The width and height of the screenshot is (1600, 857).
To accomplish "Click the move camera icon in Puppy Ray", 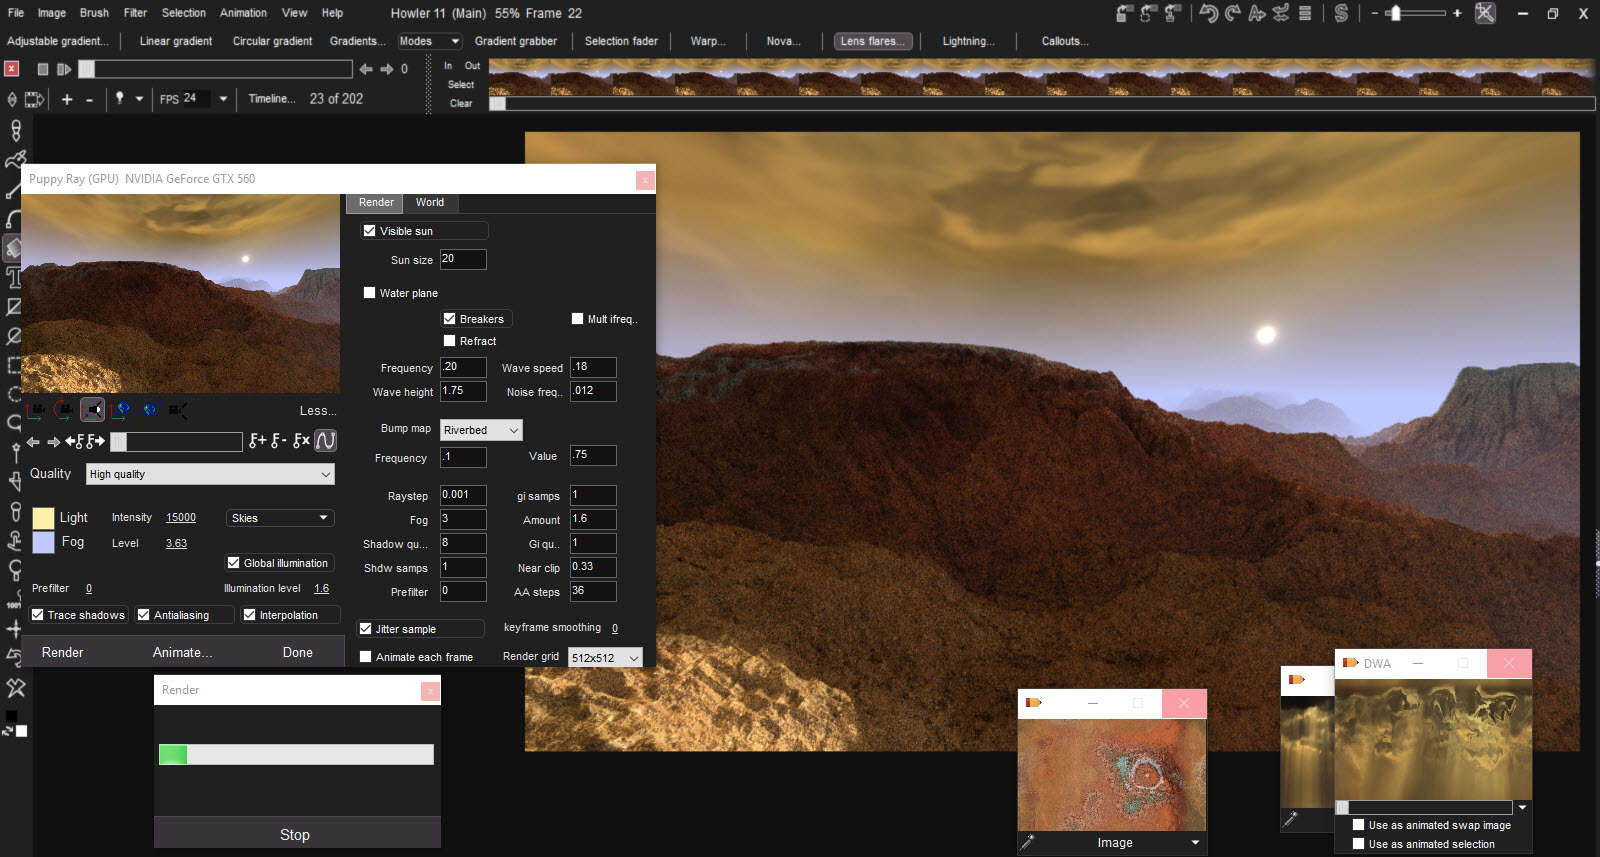I will click(36, 410).
